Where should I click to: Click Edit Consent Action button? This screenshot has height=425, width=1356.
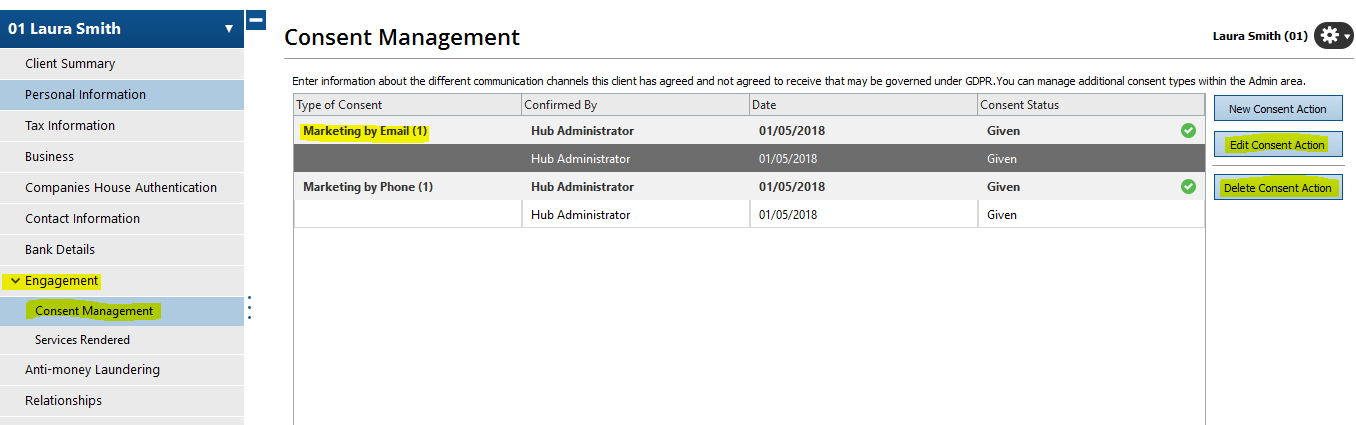[x=1277, y=145]
